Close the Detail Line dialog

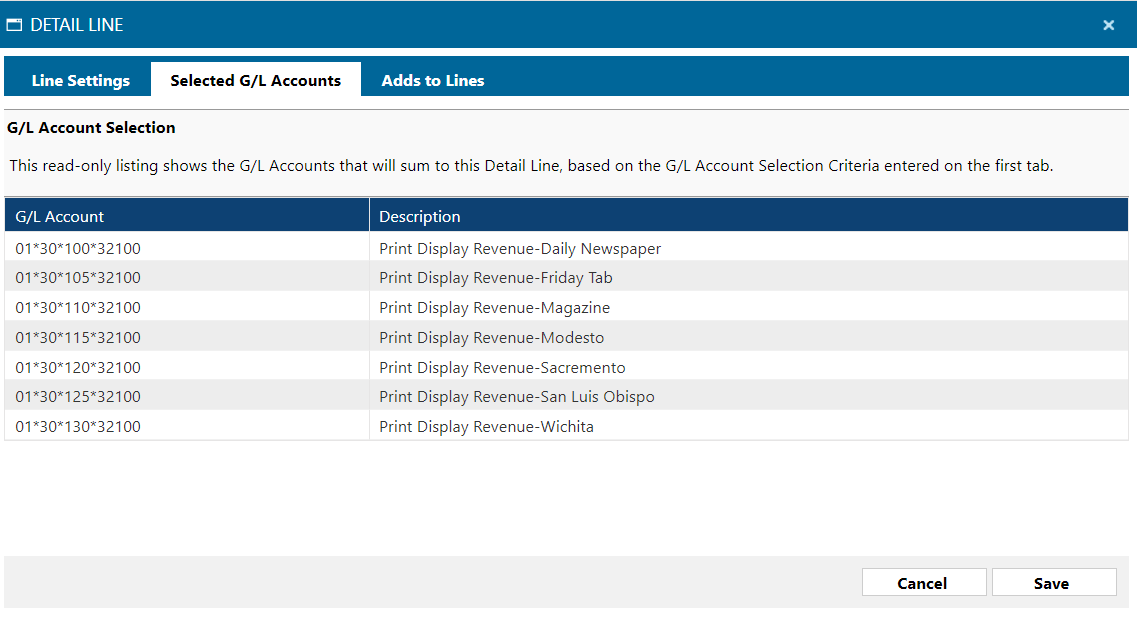pyautogui.click(x=1108, y=25)
